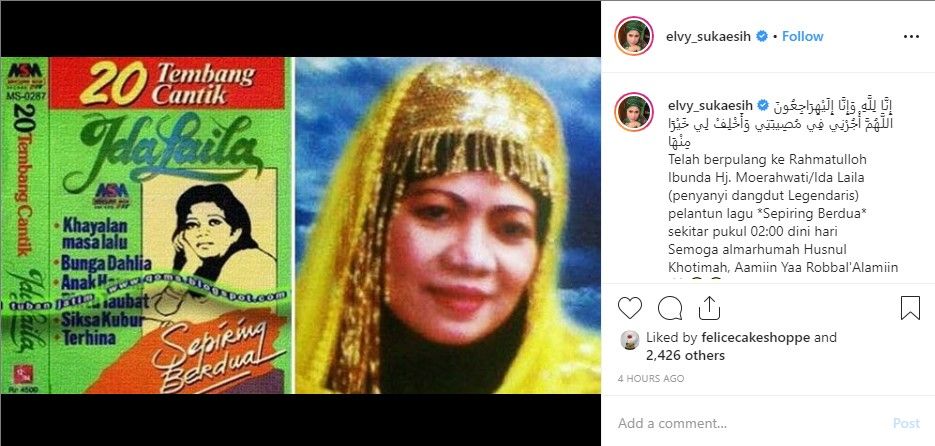Image resolution: width=935 pixels, height=446 pixels.
Task: Click the woman's portrait photo
Action: (448, 225)
